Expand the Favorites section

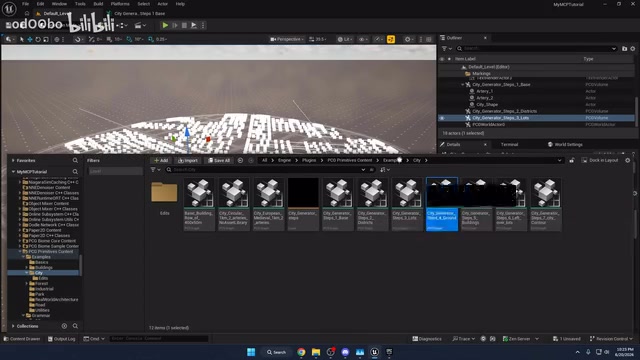pyautogui.click(x=13, y=161)
